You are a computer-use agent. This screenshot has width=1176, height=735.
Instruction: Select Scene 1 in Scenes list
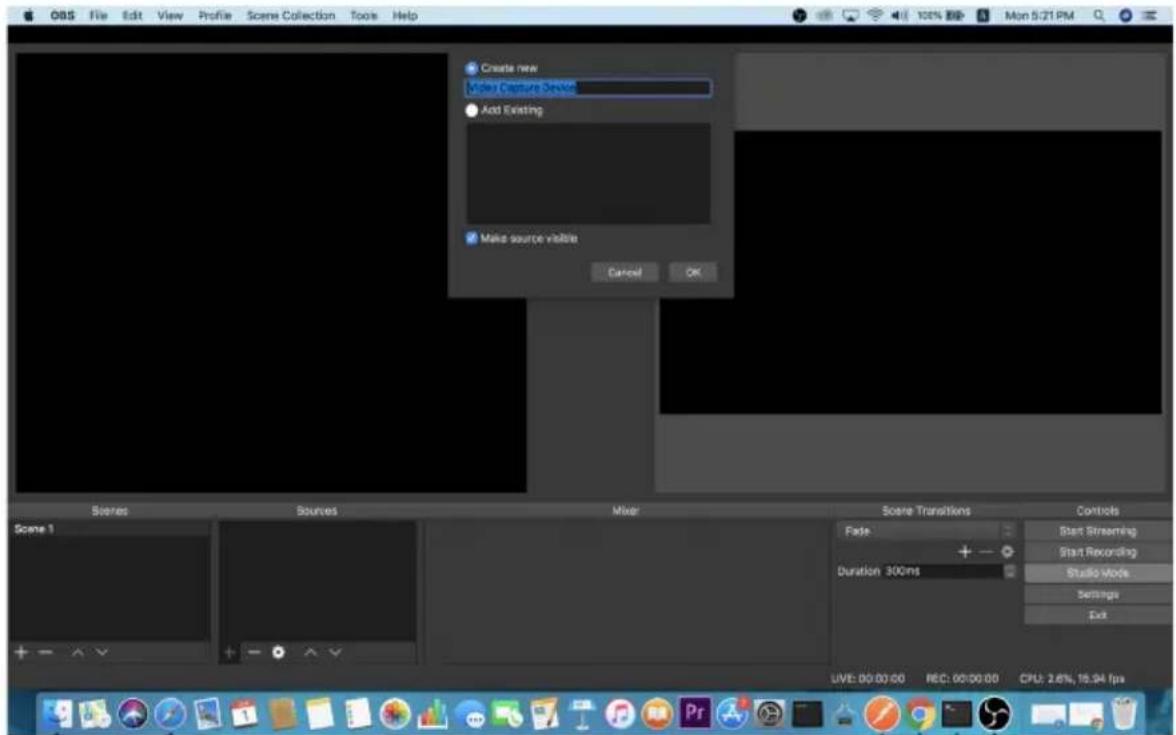[110, 529]
